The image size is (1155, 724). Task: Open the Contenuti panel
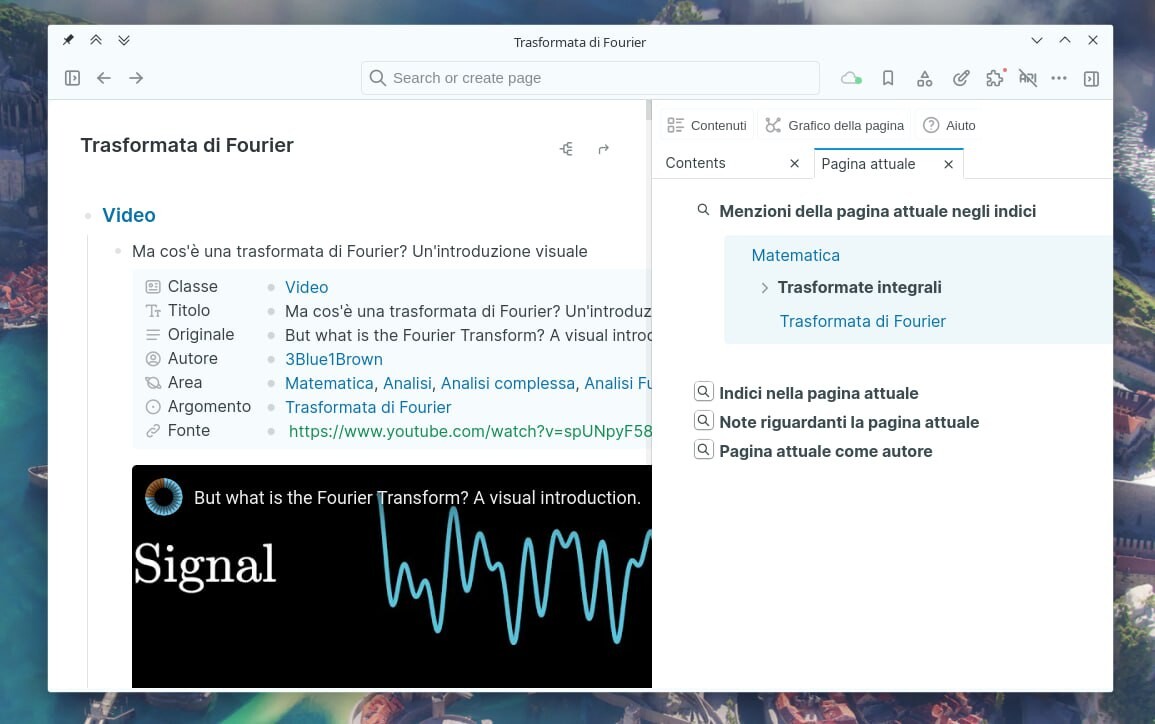coord(707,125)
